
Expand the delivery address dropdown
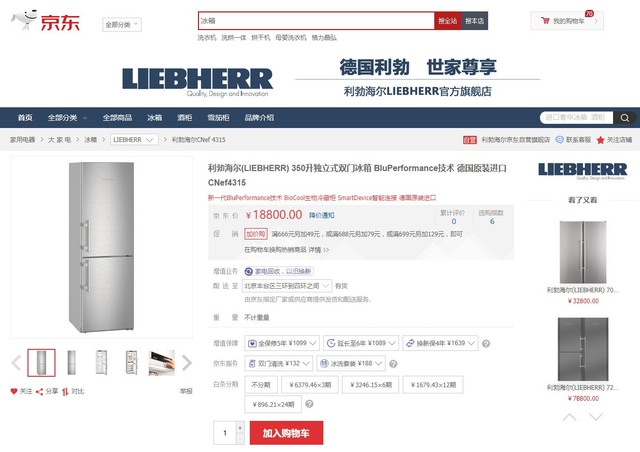[x=287, y=286]
